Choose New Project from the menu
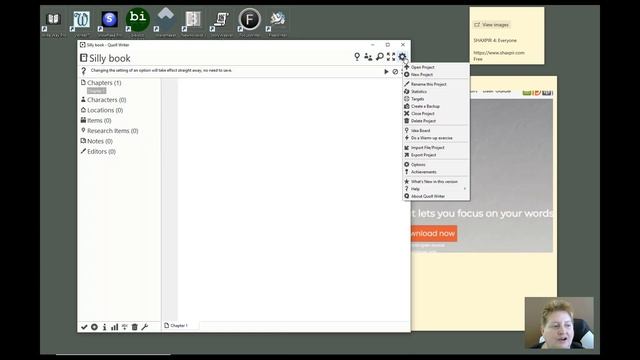Image resolution: width=640 pixels, height=360 pixels. [x=435, y=75]
